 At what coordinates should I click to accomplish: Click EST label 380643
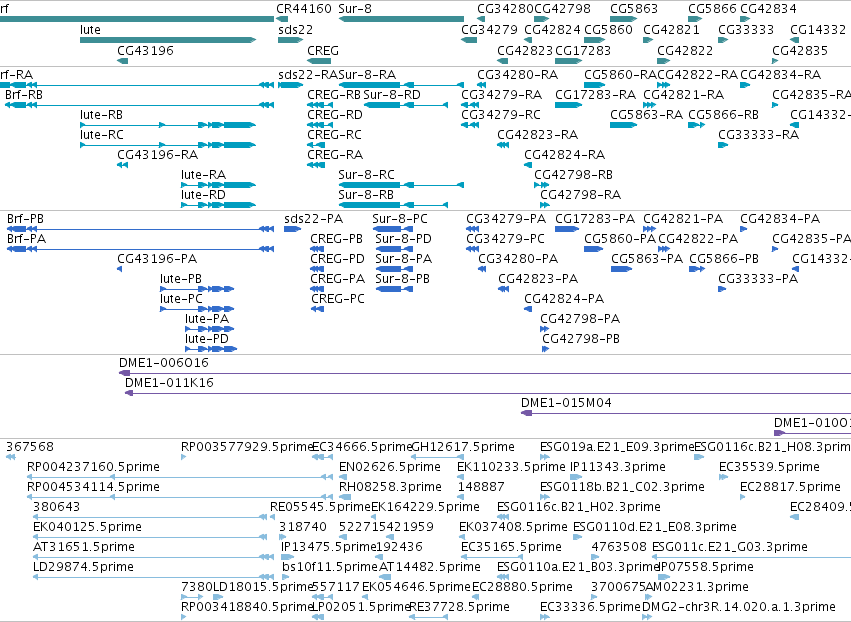(x=56, y=507)
